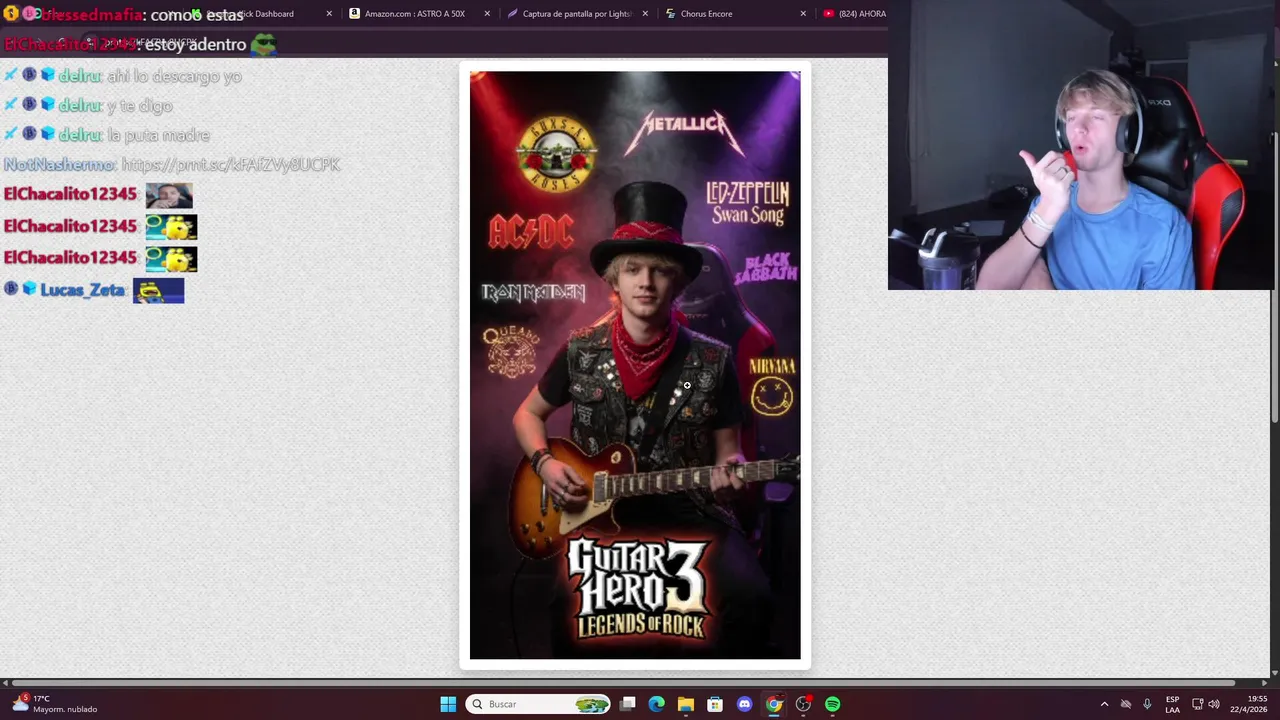1280x720 pixels.
Task: Click the YouTube favicon on the AHORA tab
Action: pyautogui.click(x=829, y=14)
